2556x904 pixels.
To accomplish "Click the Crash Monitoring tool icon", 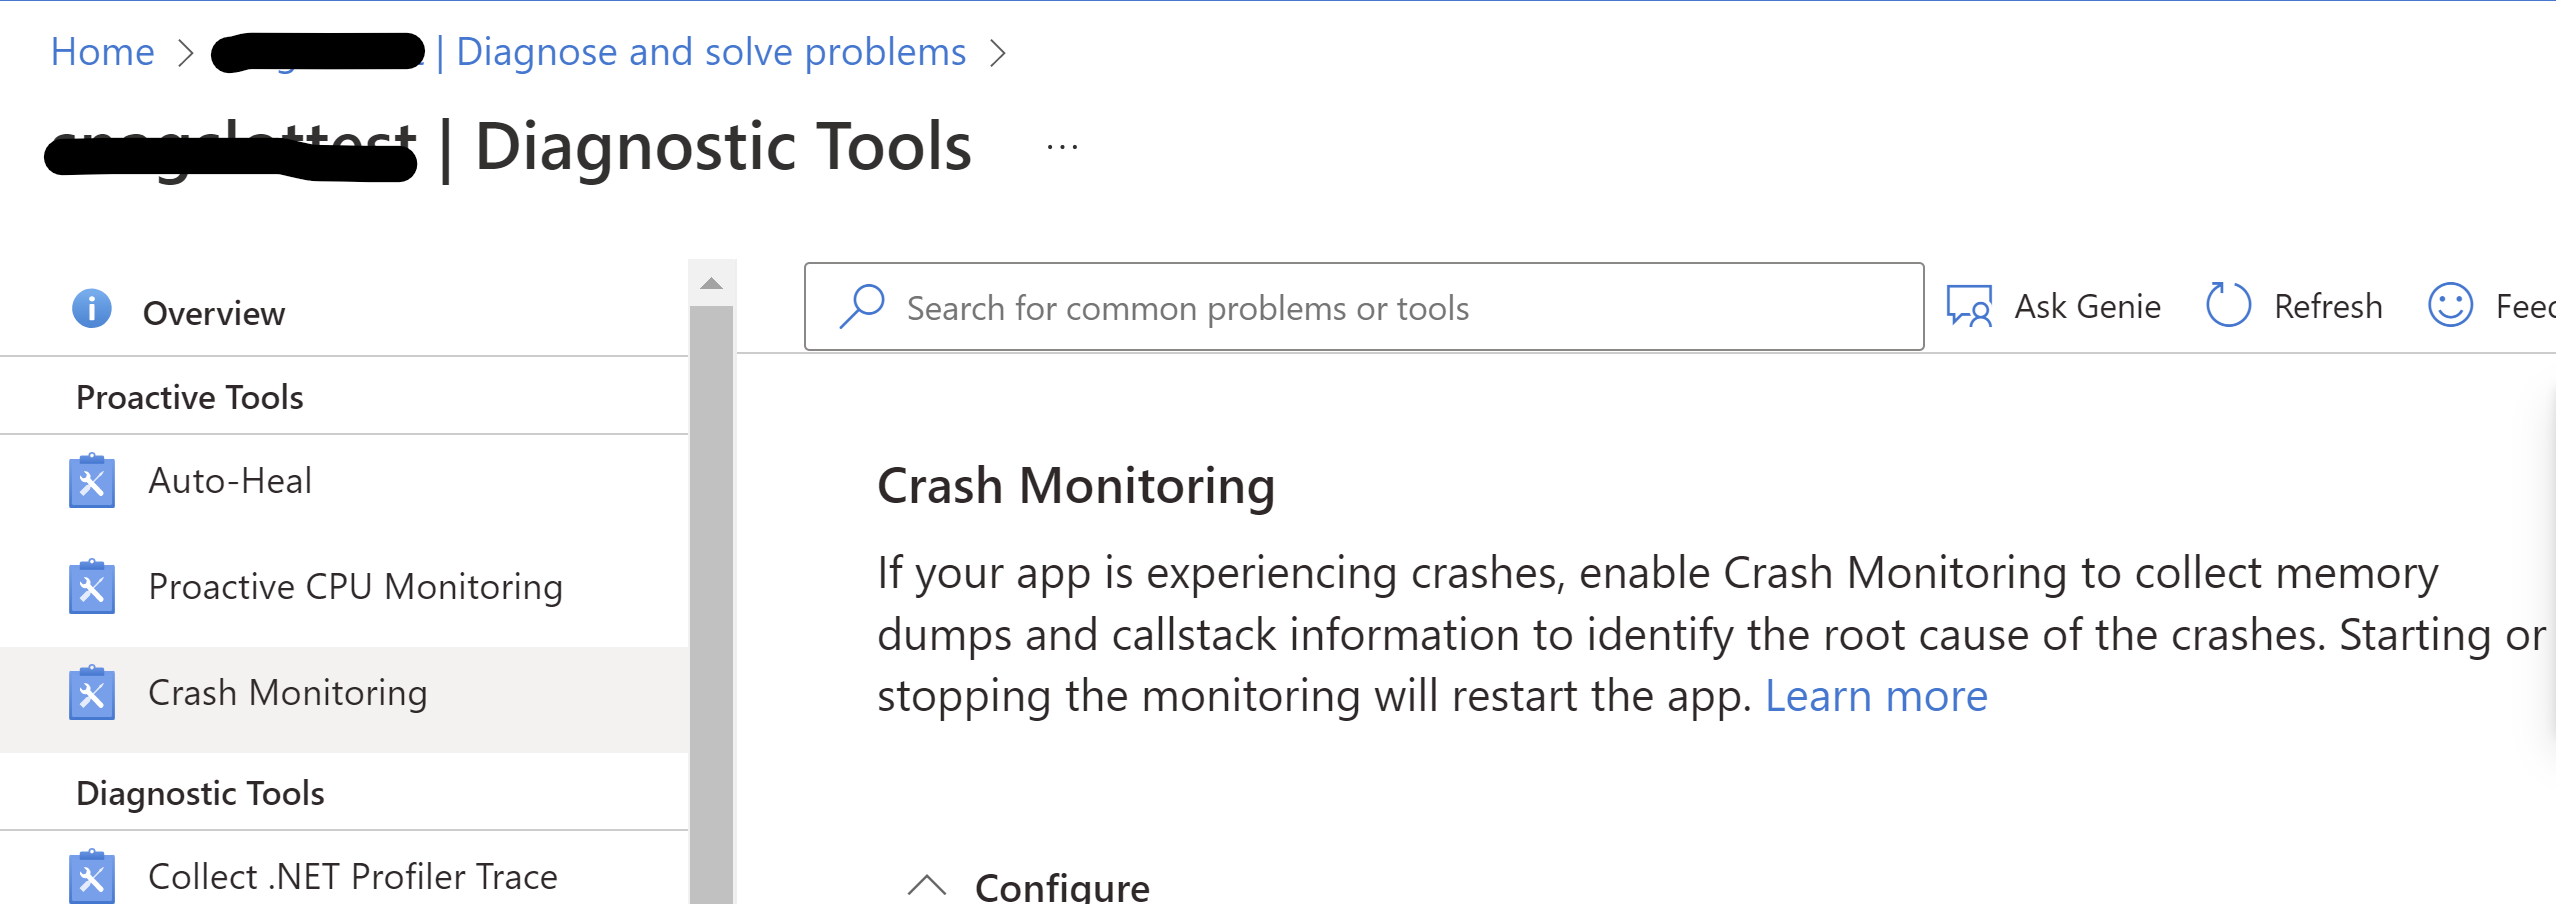I will (93, 692).
